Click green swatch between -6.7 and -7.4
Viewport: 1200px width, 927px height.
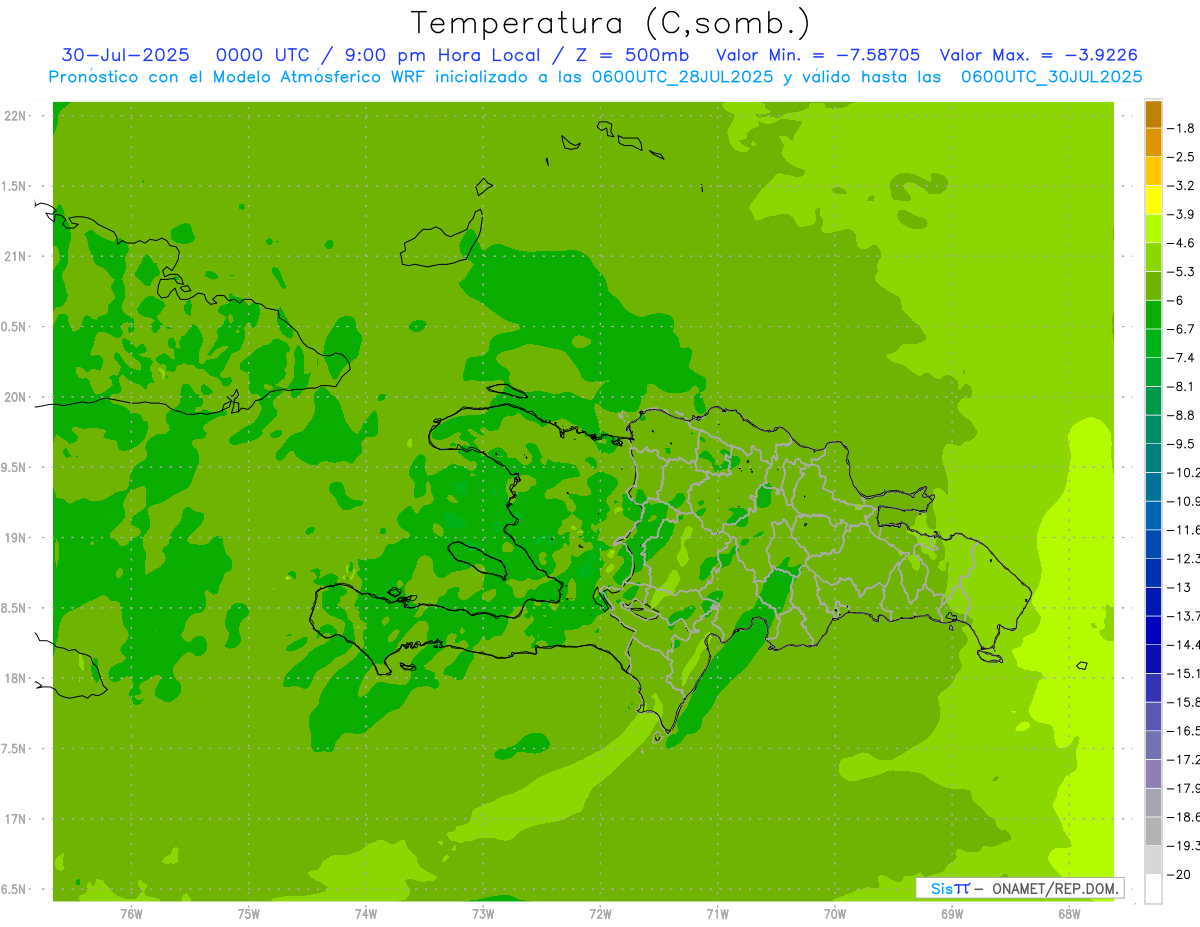pyautogui.click(x=1154, y=343)
